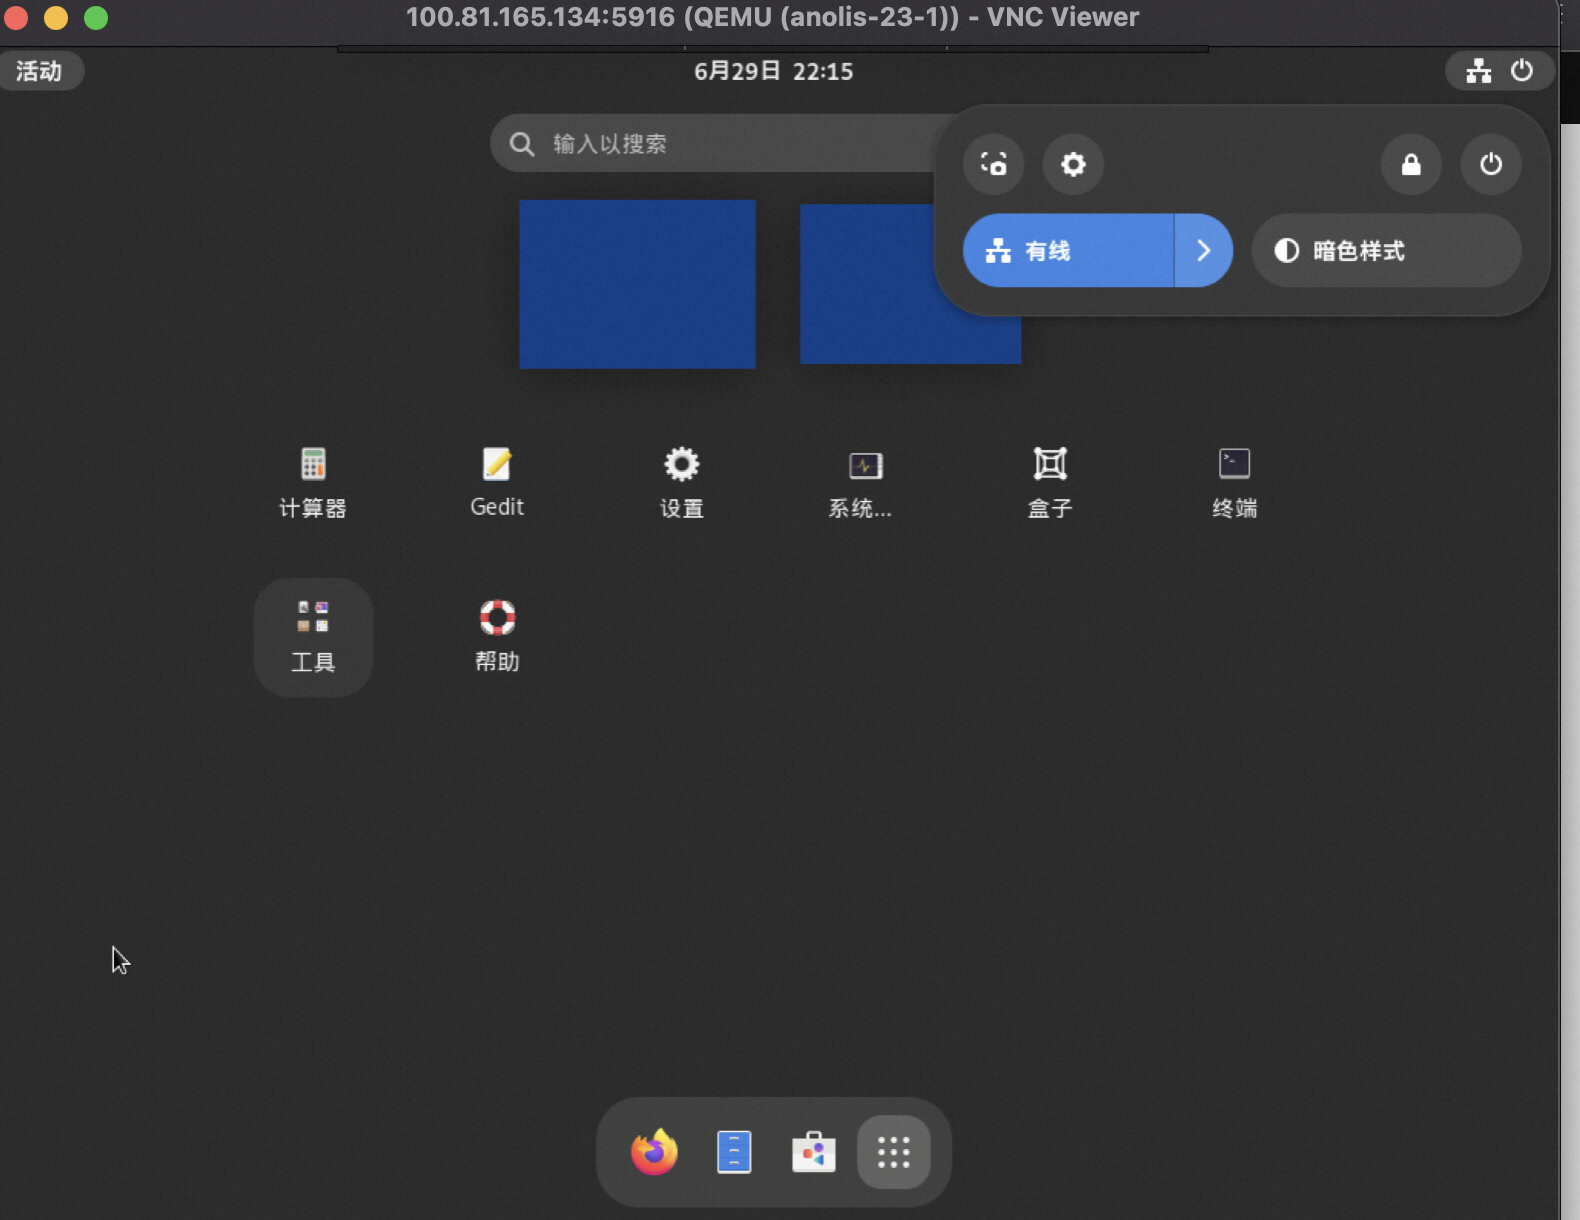Take a screenshot using quick settings button

click(993, 164)
